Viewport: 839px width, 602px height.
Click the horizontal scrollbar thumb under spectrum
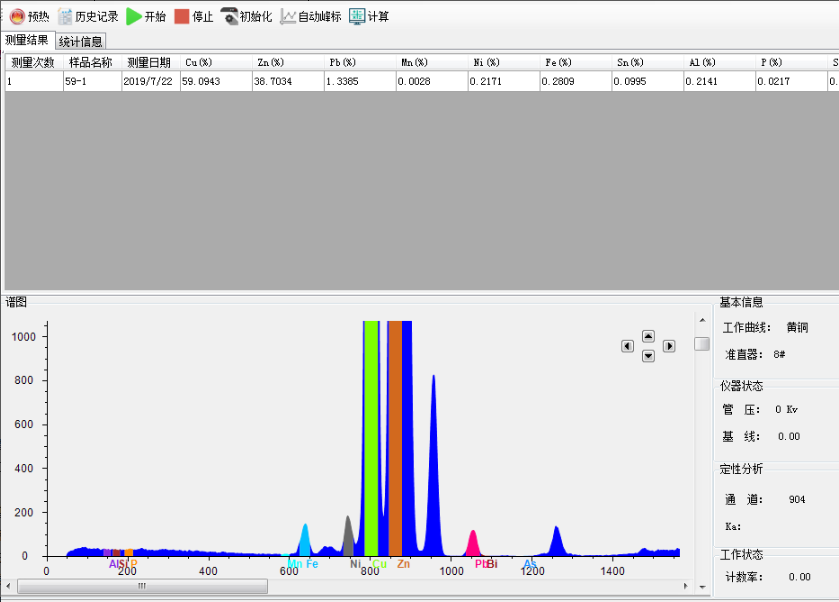[x=141, y=586]
